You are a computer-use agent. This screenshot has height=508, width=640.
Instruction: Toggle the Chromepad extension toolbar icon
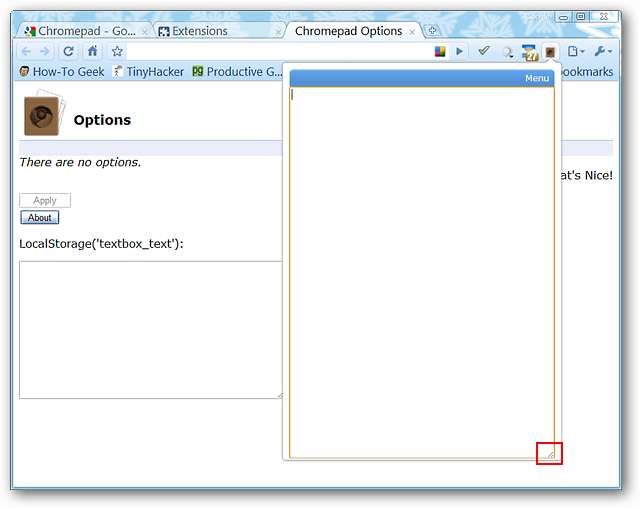click(550, 52)
